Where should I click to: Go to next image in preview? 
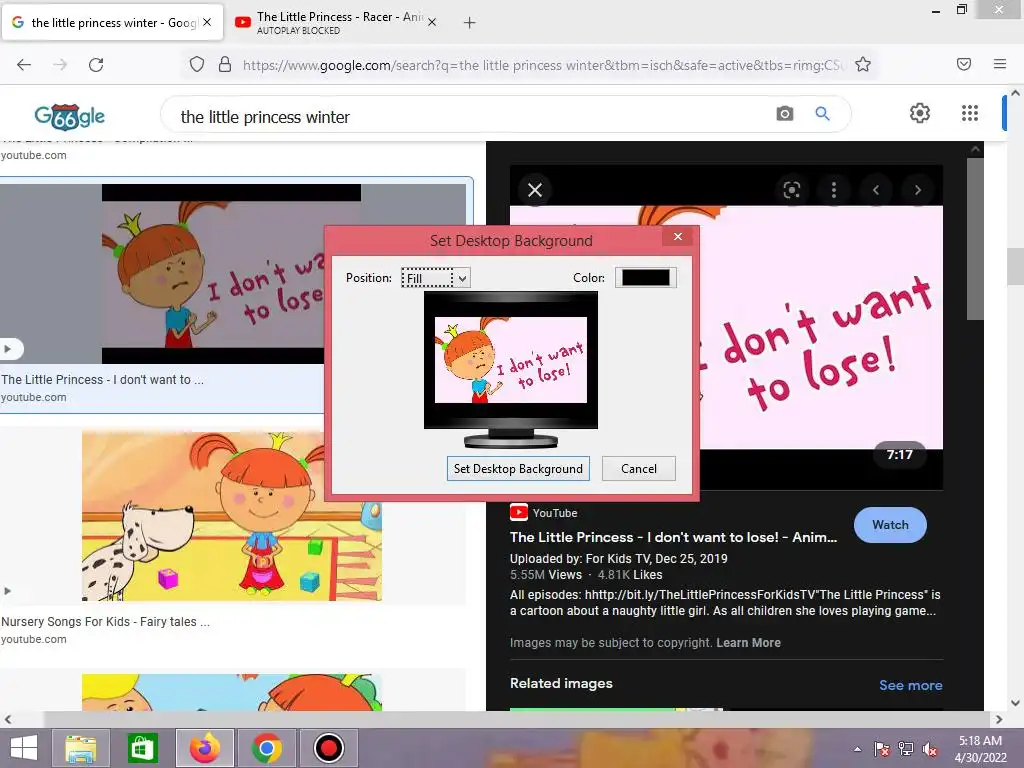pos(918,190)
